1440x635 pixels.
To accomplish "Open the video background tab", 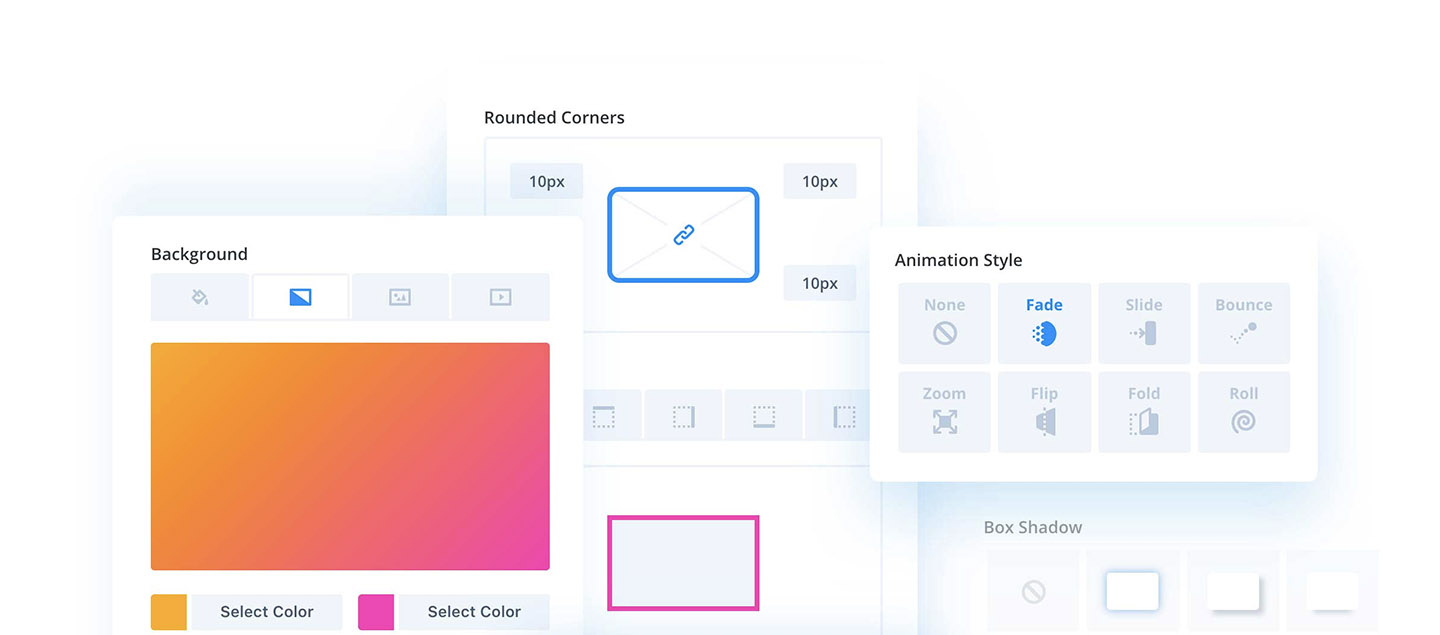I will [x=500, y=297].
